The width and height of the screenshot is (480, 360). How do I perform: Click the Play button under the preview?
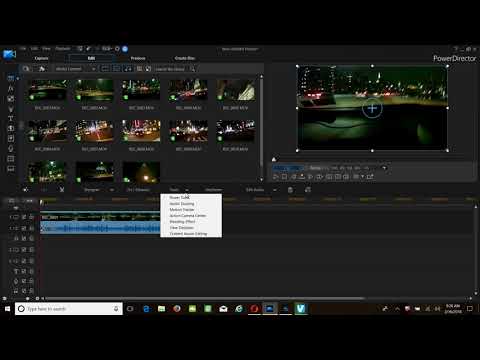click(276, 177)
